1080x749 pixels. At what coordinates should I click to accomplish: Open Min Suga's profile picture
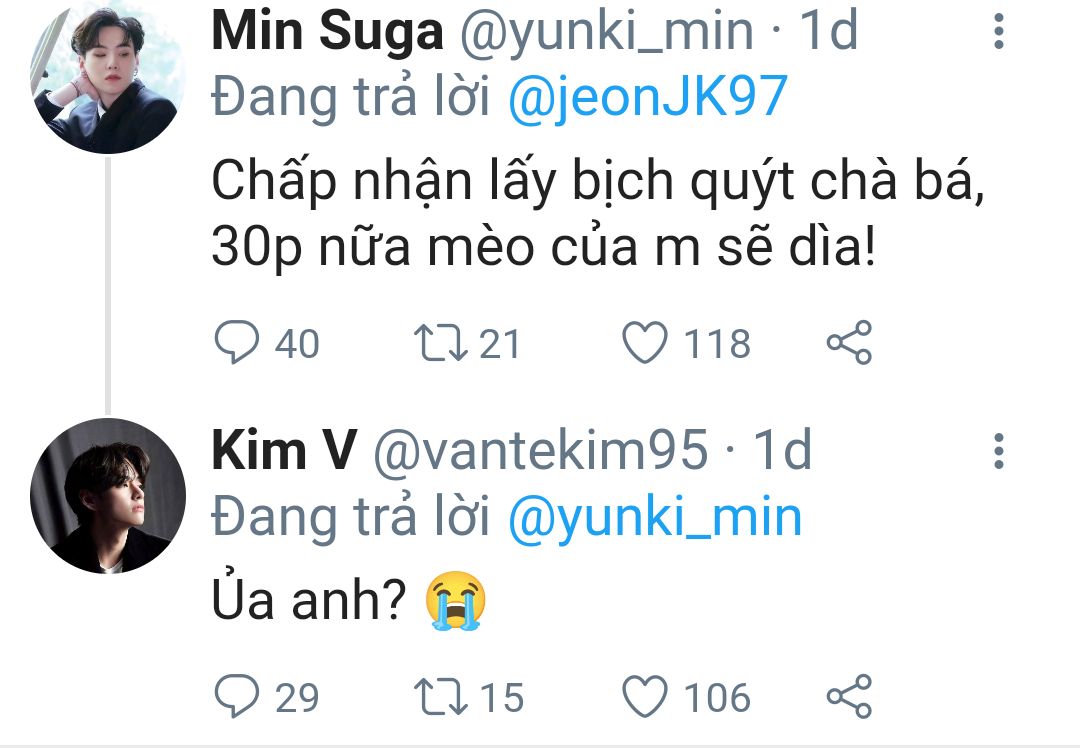[108, 76]
